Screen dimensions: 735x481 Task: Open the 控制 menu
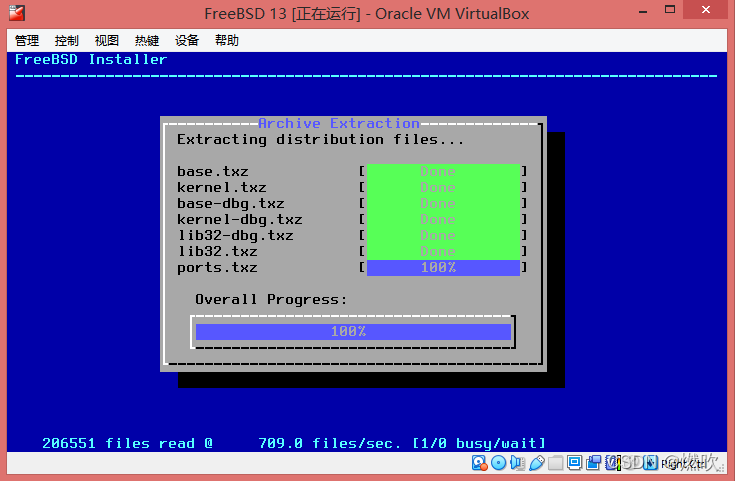point(67,41)
